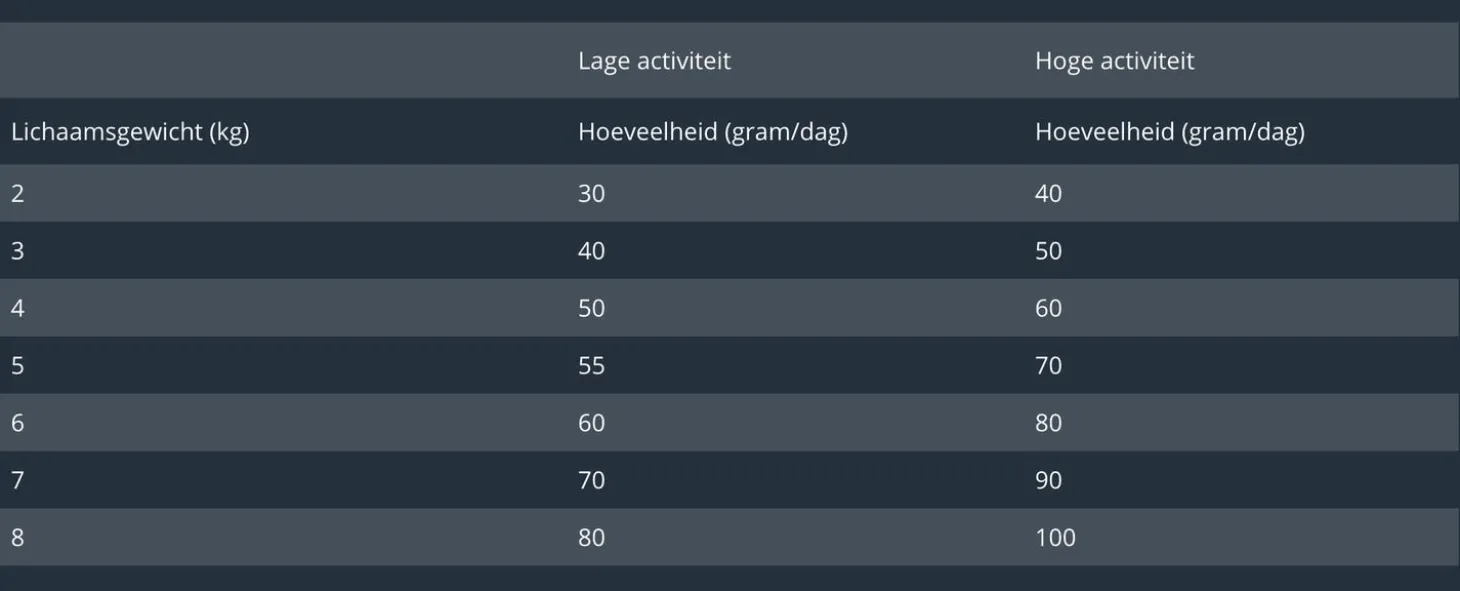The height and width of the screenshot is (591, 1460).
Task: Select the "Lichaamsgewicht (kg)" header cell
Action: pyautogui.click(x=130, y=132)
